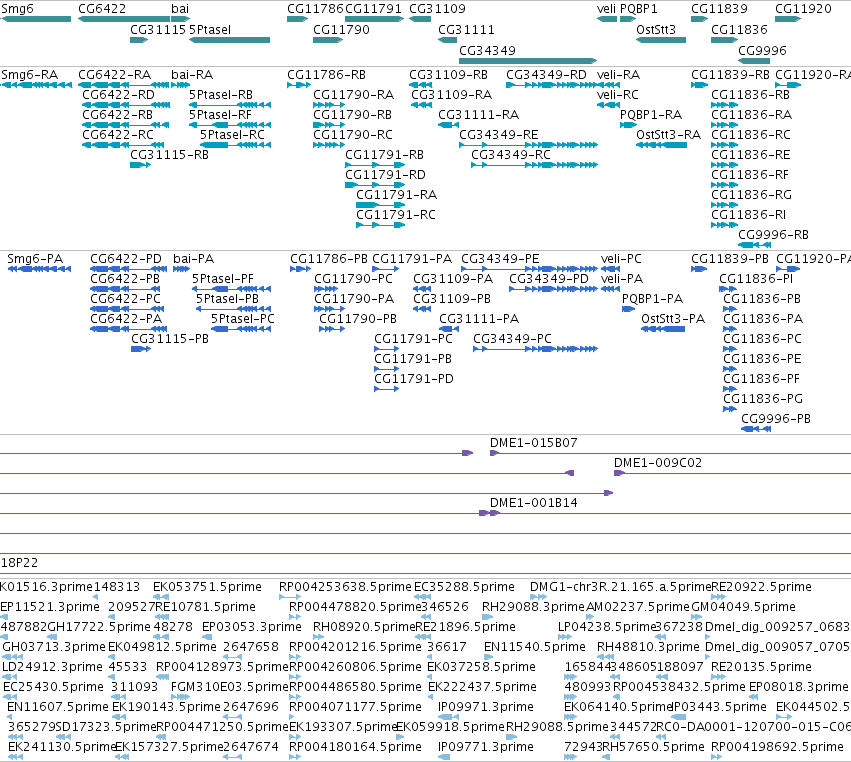Select EST RP004198692.5prime
The image size is (851, 762).
click(777, 747)
